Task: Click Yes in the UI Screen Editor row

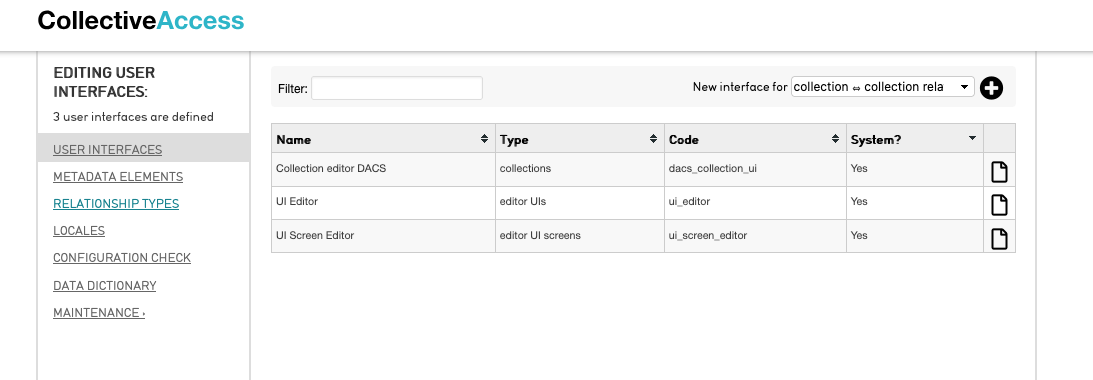Action: 859,236
